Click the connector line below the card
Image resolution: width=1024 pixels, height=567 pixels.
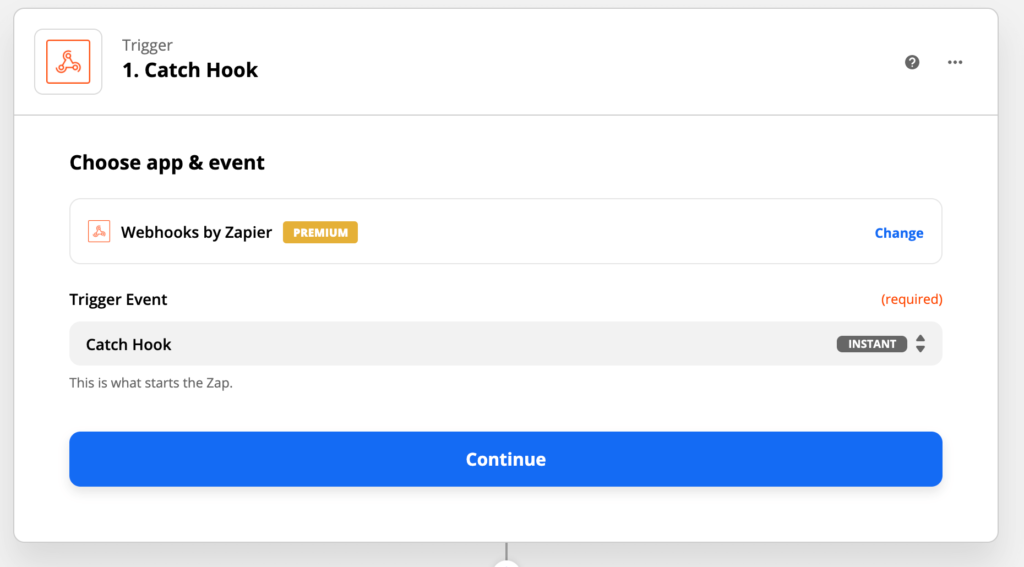tap(507, 550)
